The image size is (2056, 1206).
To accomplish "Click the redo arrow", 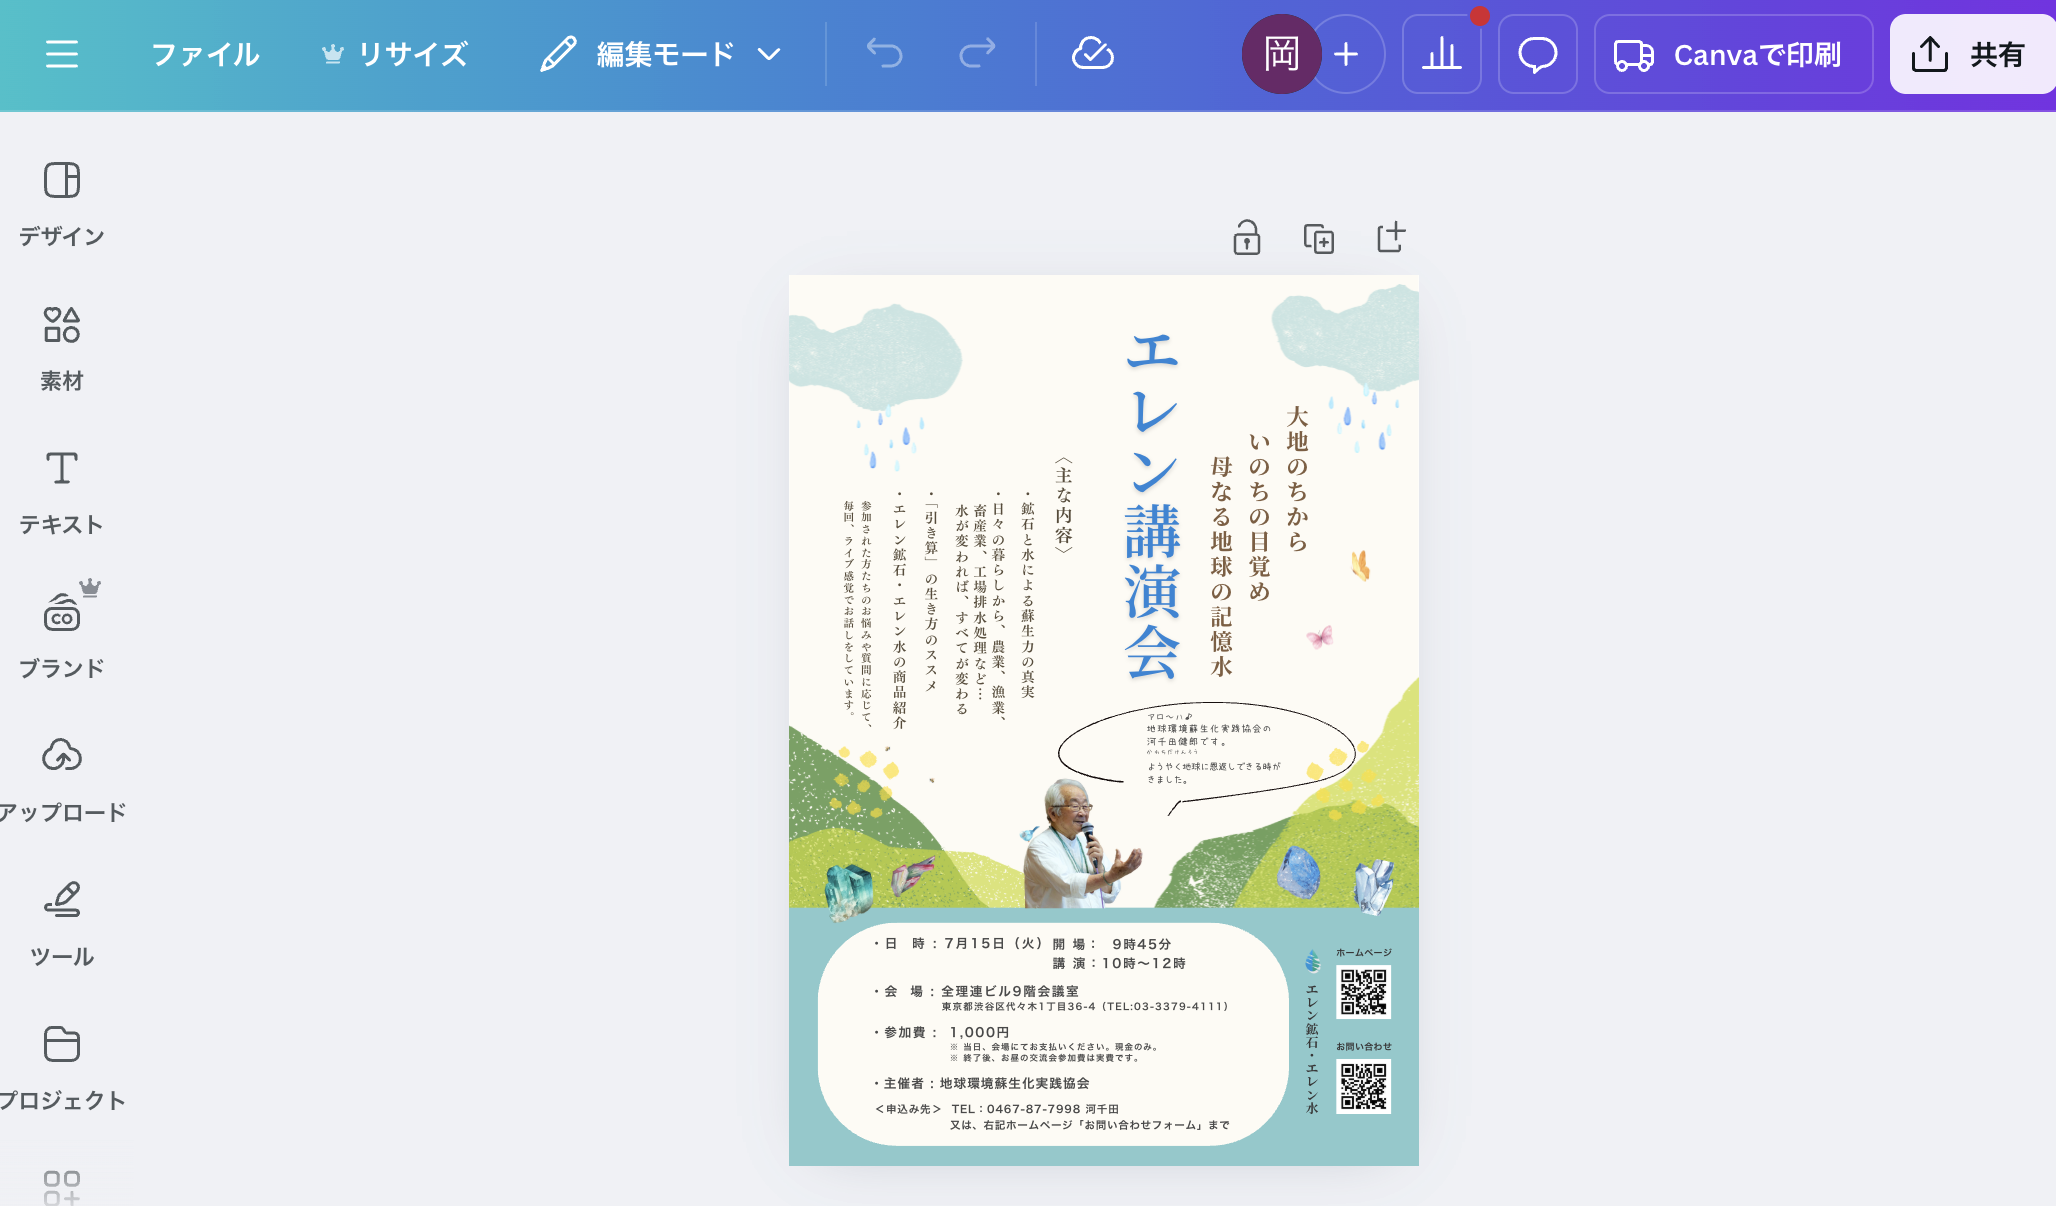I will pos(977,54).
